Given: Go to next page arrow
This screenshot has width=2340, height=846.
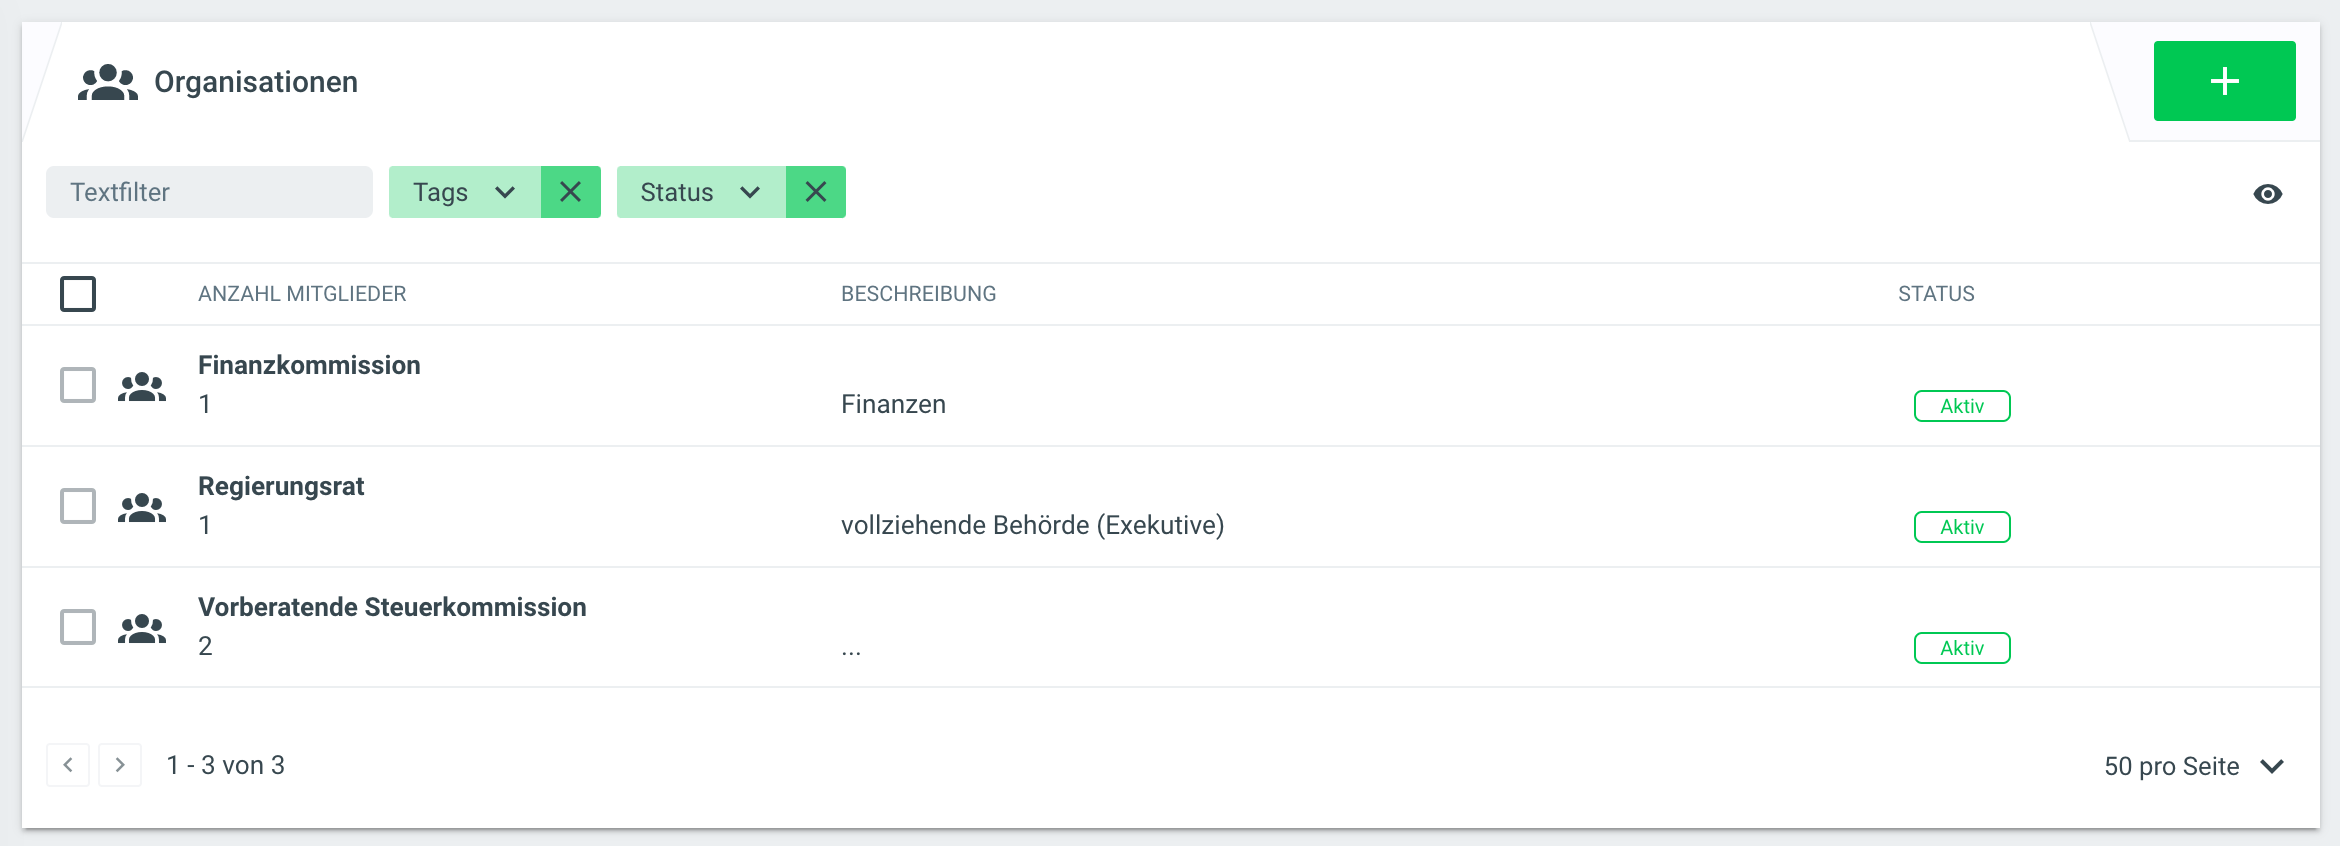Looking at the screenshot, I should click(120, 765).
